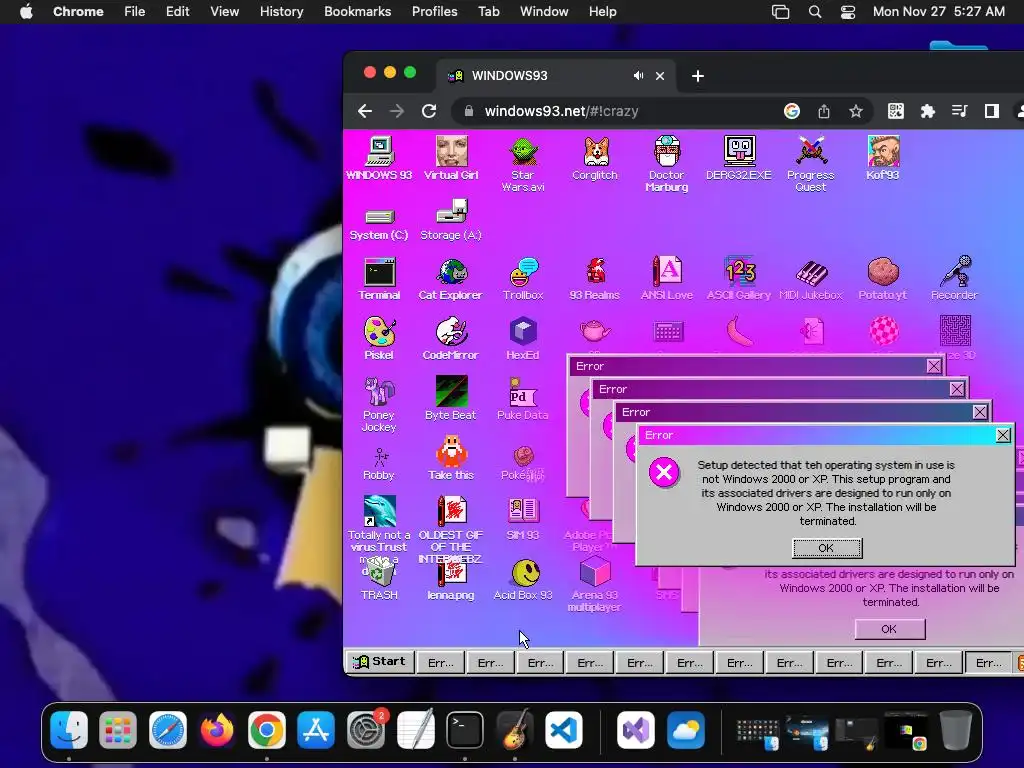
Task: Open the Potato.yt icon
Action: [x=883, y=278]
